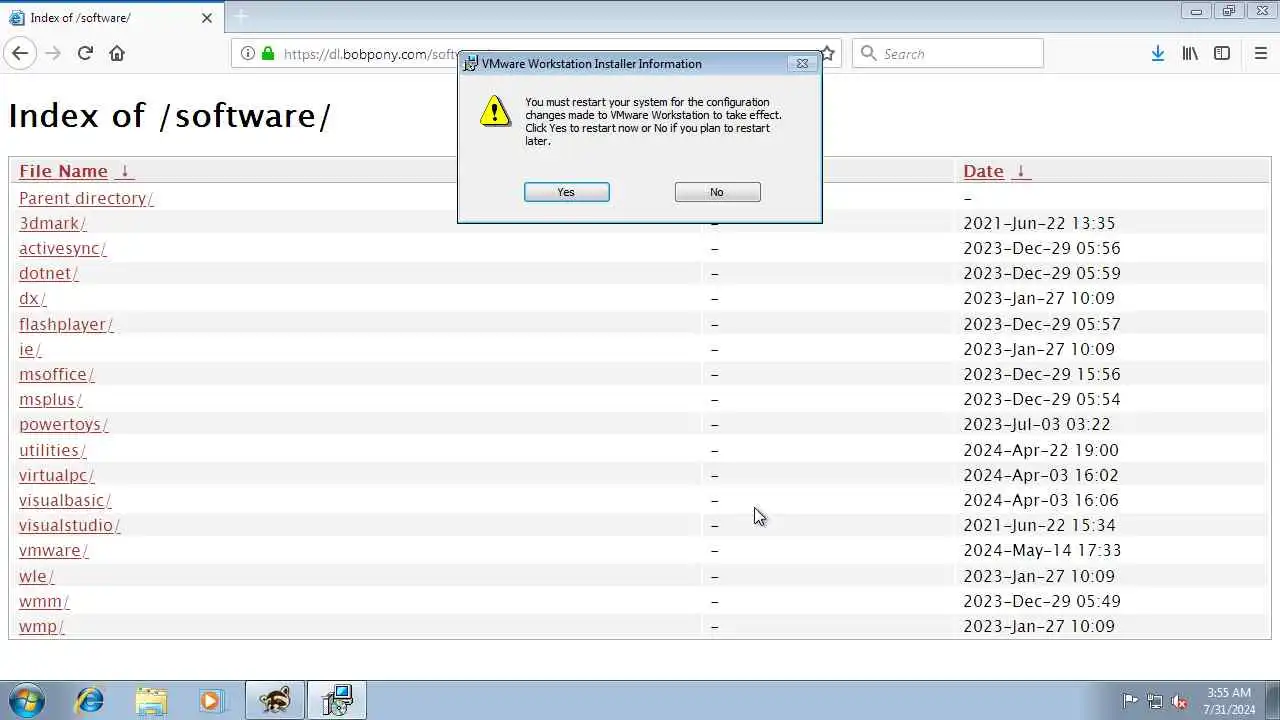
Task: Click the network tray icon
Action: 1155,701
